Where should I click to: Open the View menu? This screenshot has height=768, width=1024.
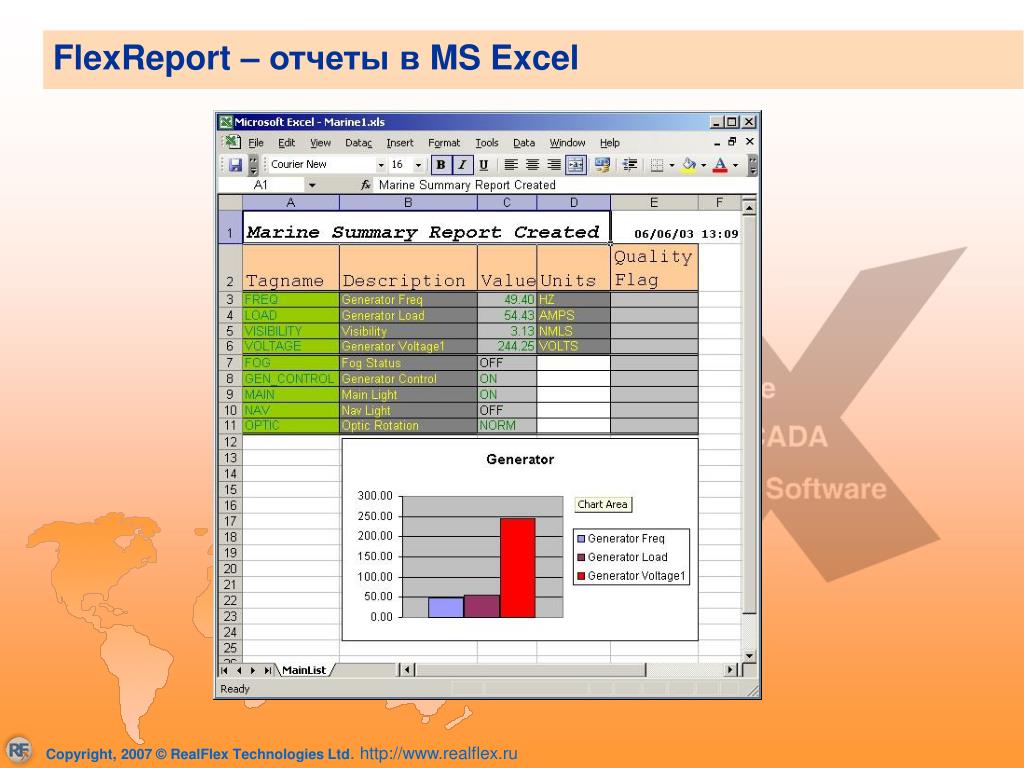(x=320, y=143)
